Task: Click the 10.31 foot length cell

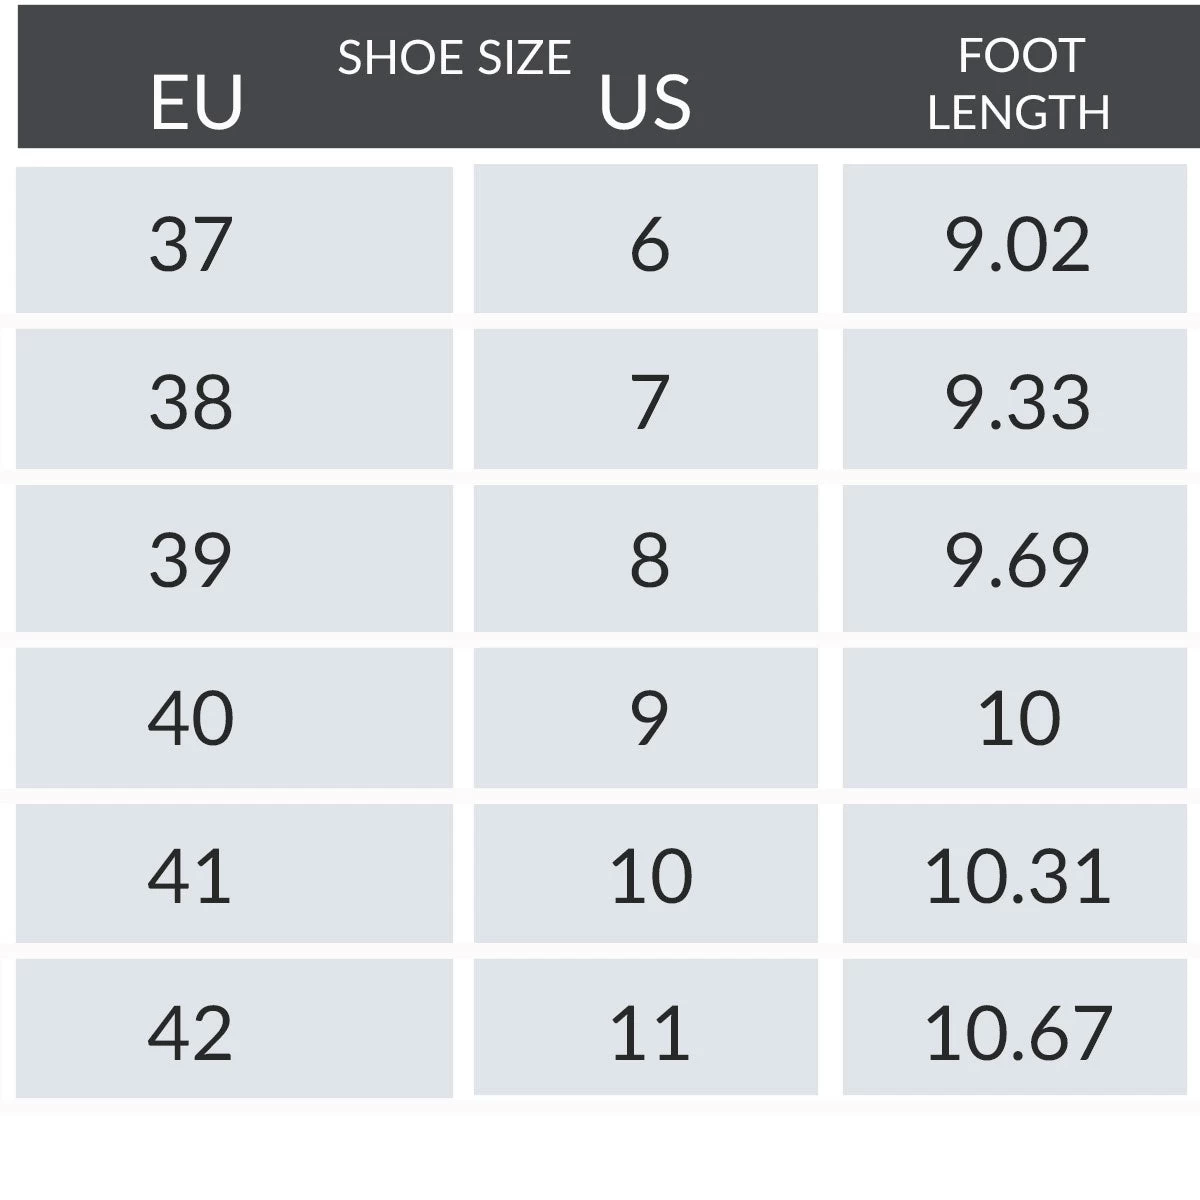Action: coord(1016,874)
